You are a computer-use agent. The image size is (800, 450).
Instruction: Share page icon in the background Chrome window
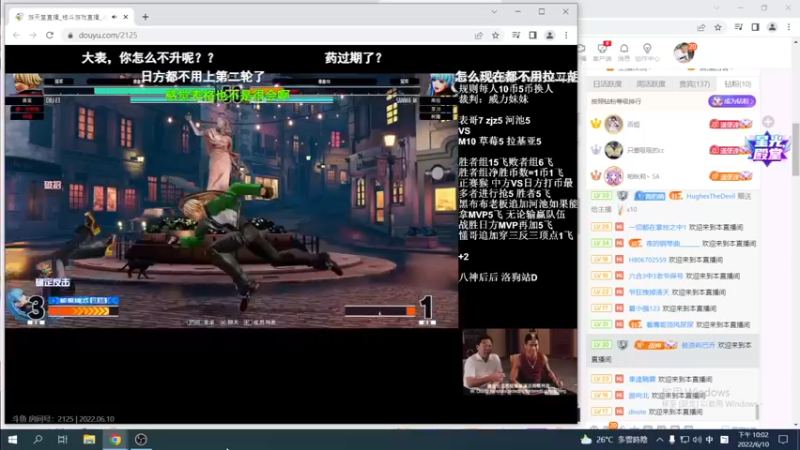pyautogui.click(x=701, y=27)
